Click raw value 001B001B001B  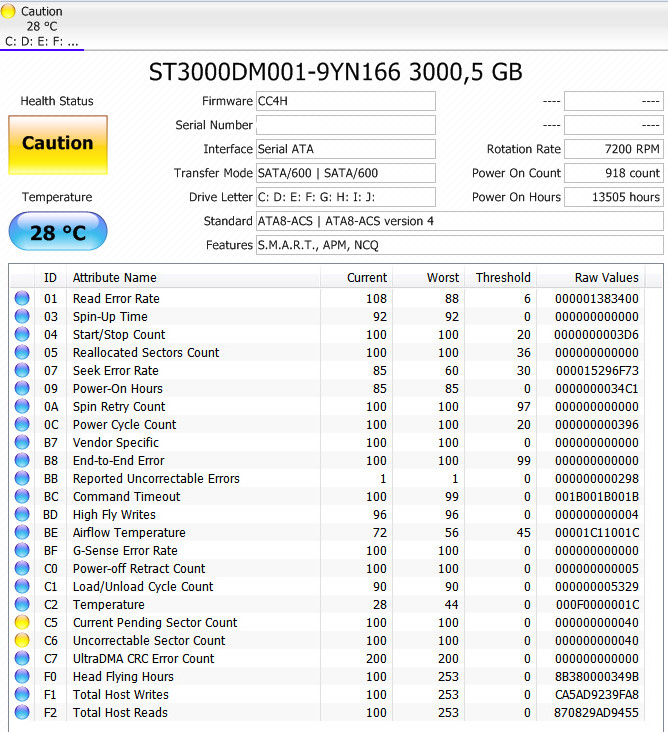point(597,496)
